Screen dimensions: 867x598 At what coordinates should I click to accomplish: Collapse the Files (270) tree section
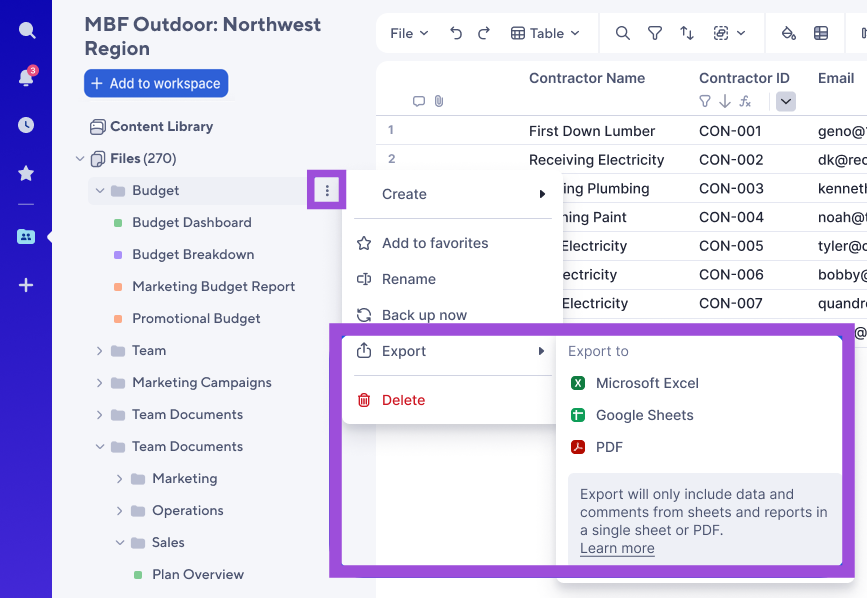[80, 158]
